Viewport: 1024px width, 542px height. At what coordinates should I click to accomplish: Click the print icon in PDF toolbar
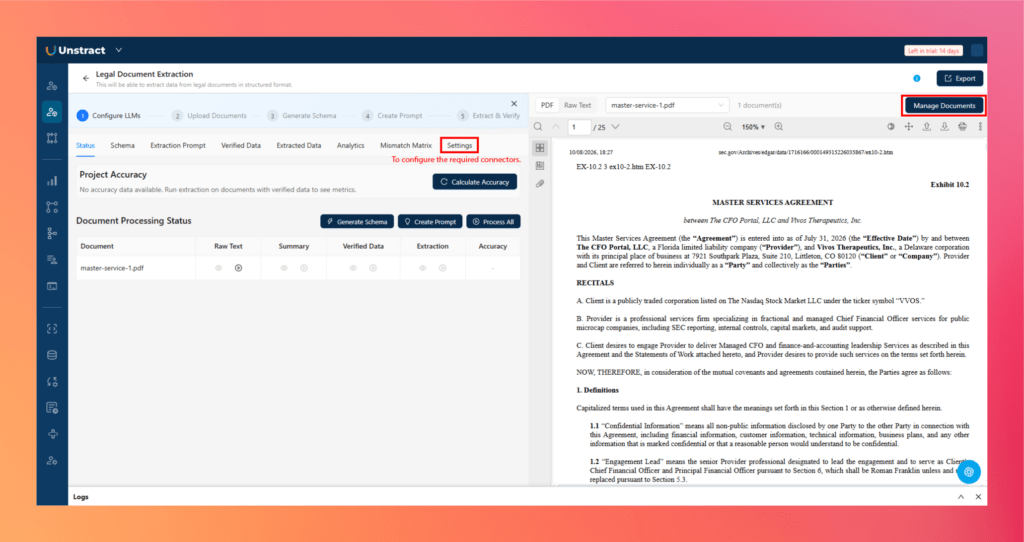pos(962,127)
